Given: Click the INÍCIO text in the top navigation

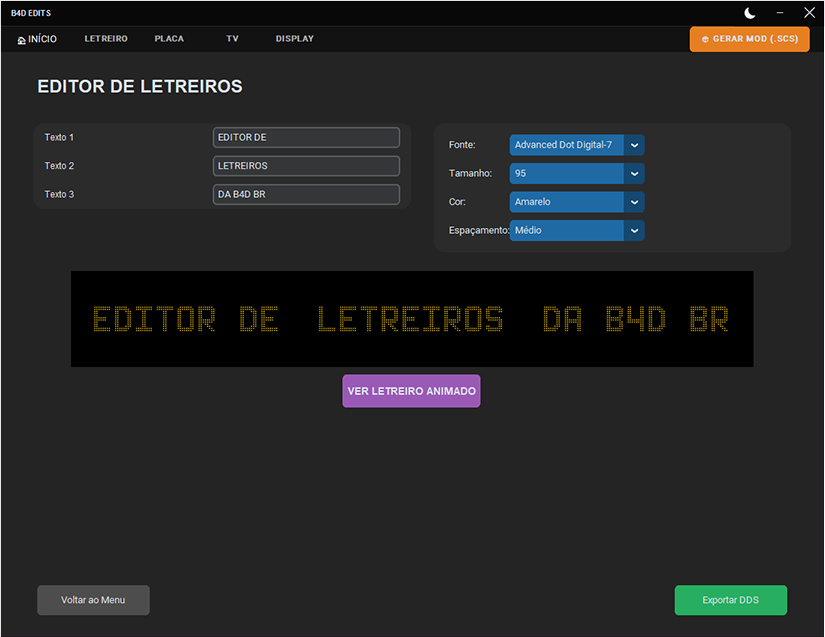Looking at the screenshot, I should (x=43, y=39).
